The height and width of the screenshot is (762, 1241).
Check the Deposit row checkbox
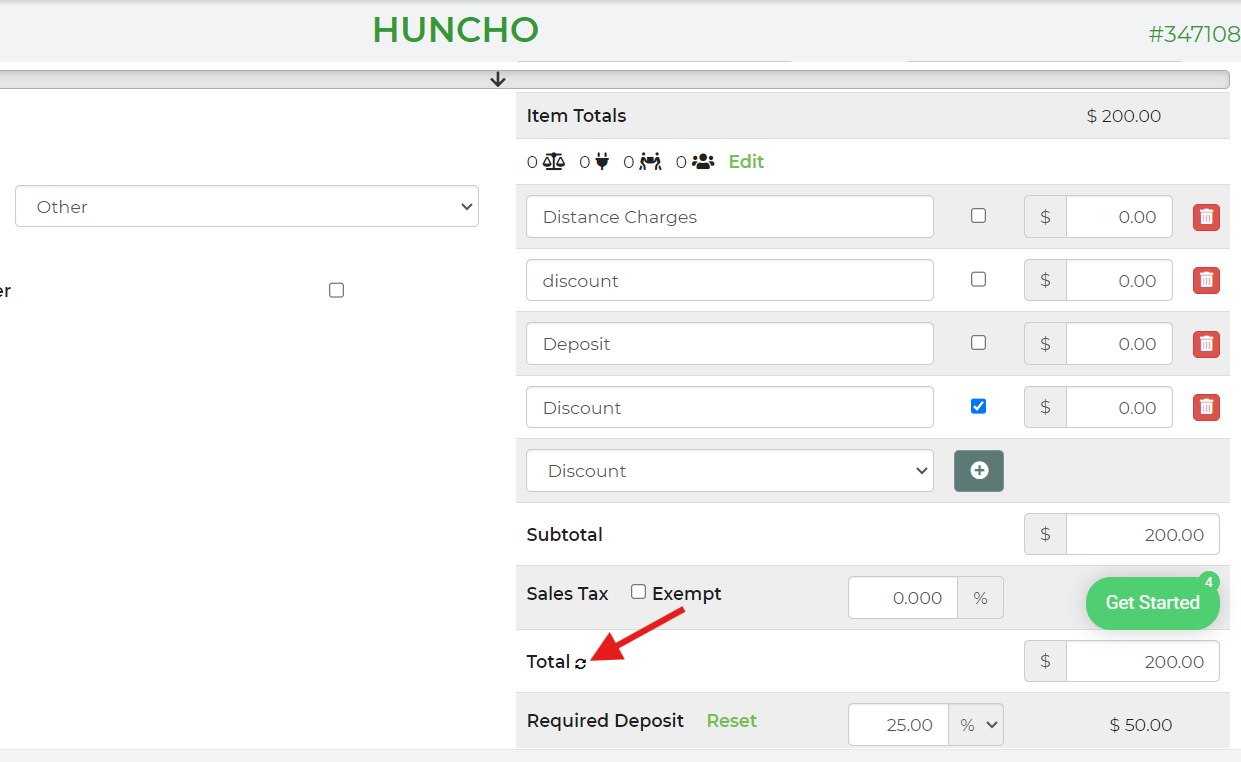(978, 342)
